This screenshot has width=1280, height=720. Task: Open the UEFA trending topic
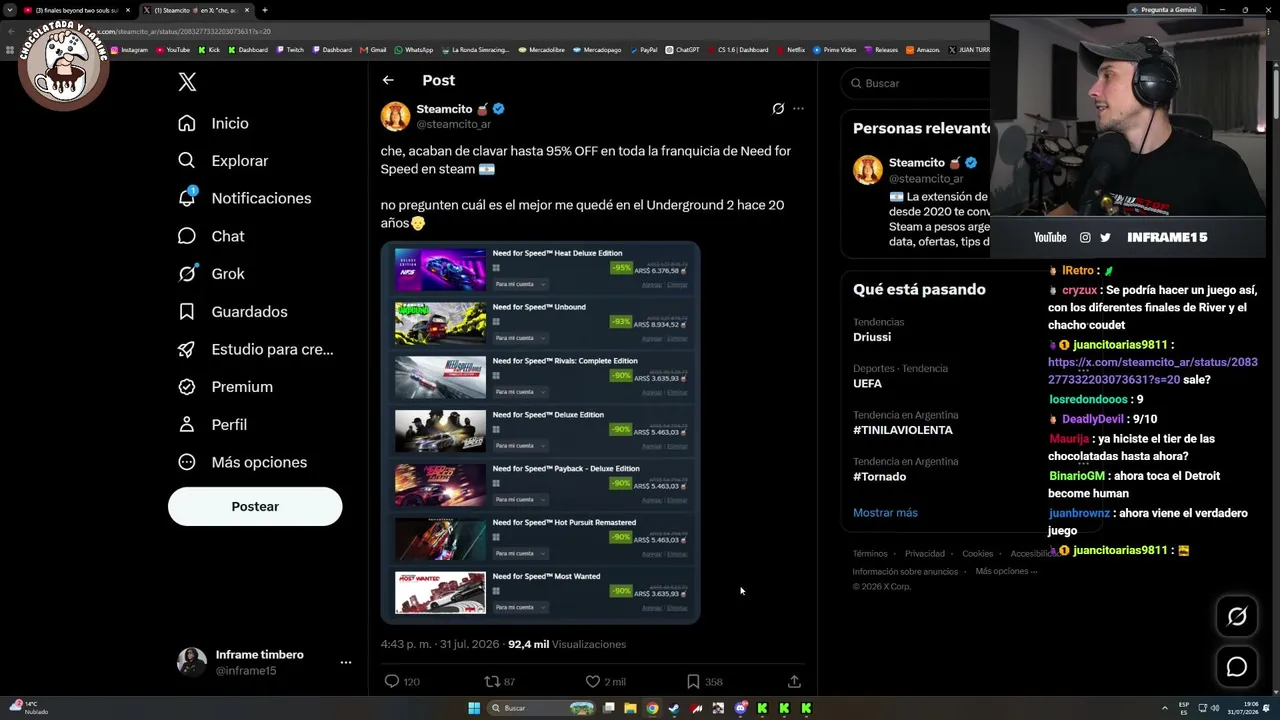[x=867, y=383]
